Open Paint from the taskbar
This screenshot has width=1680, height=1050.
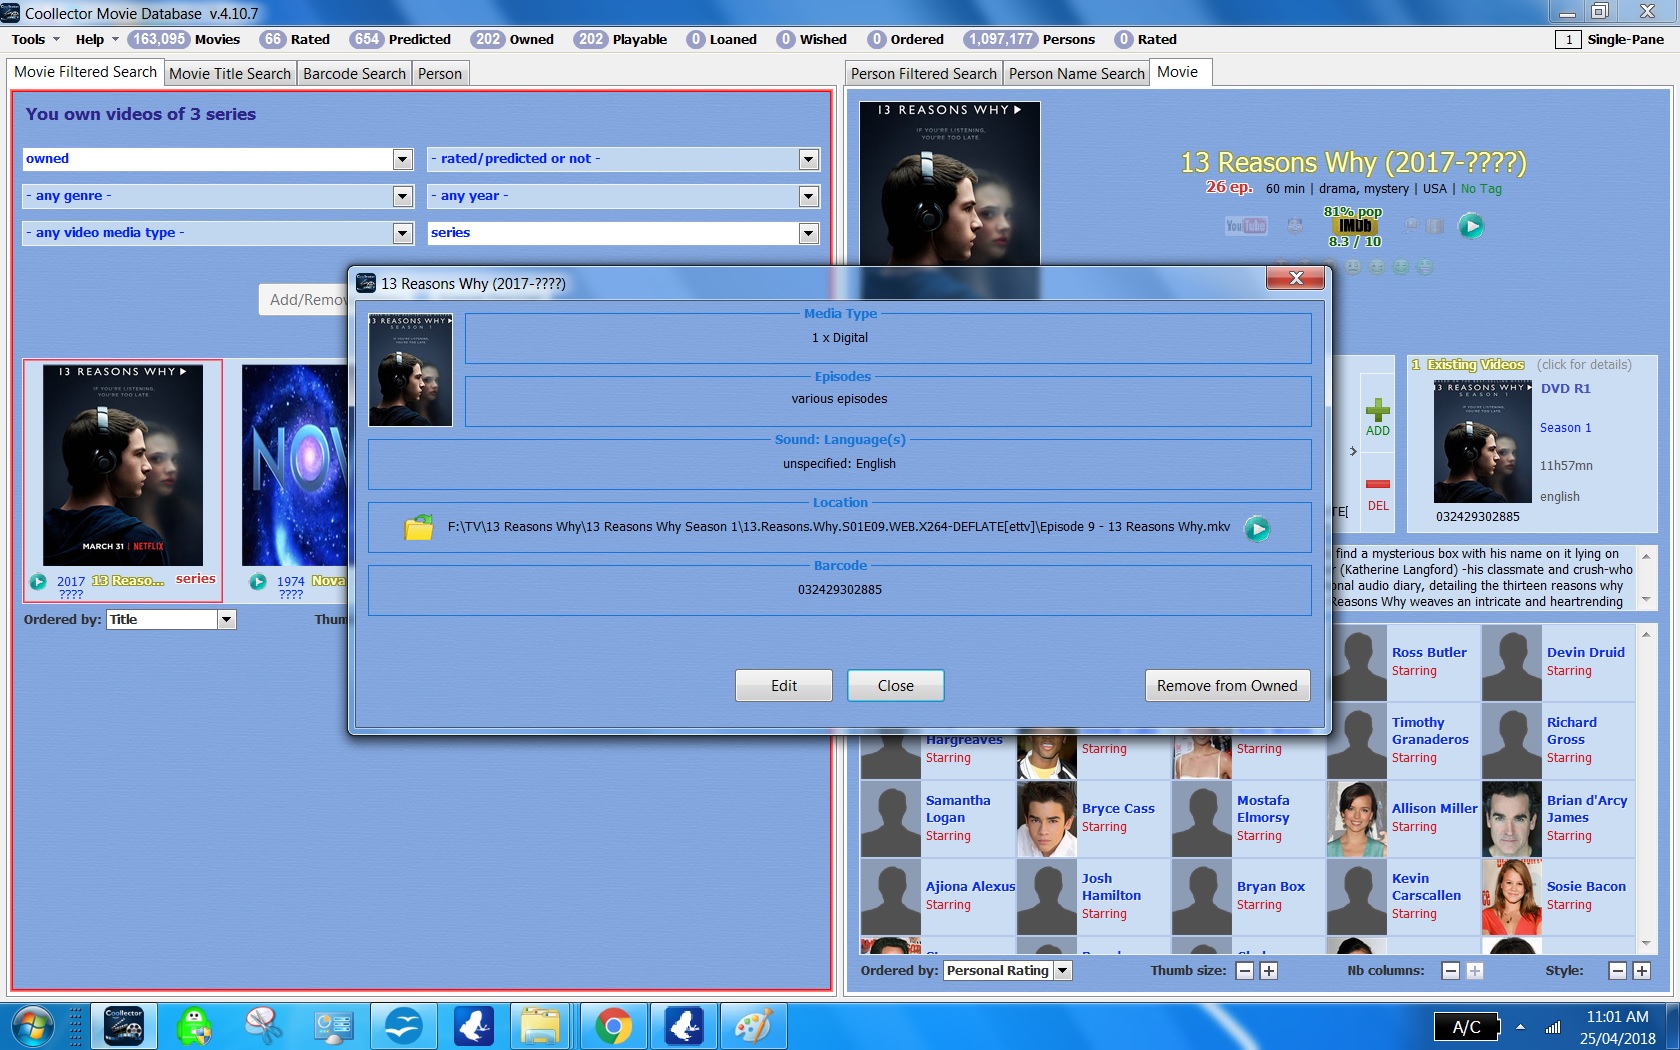click(752, 1026)
